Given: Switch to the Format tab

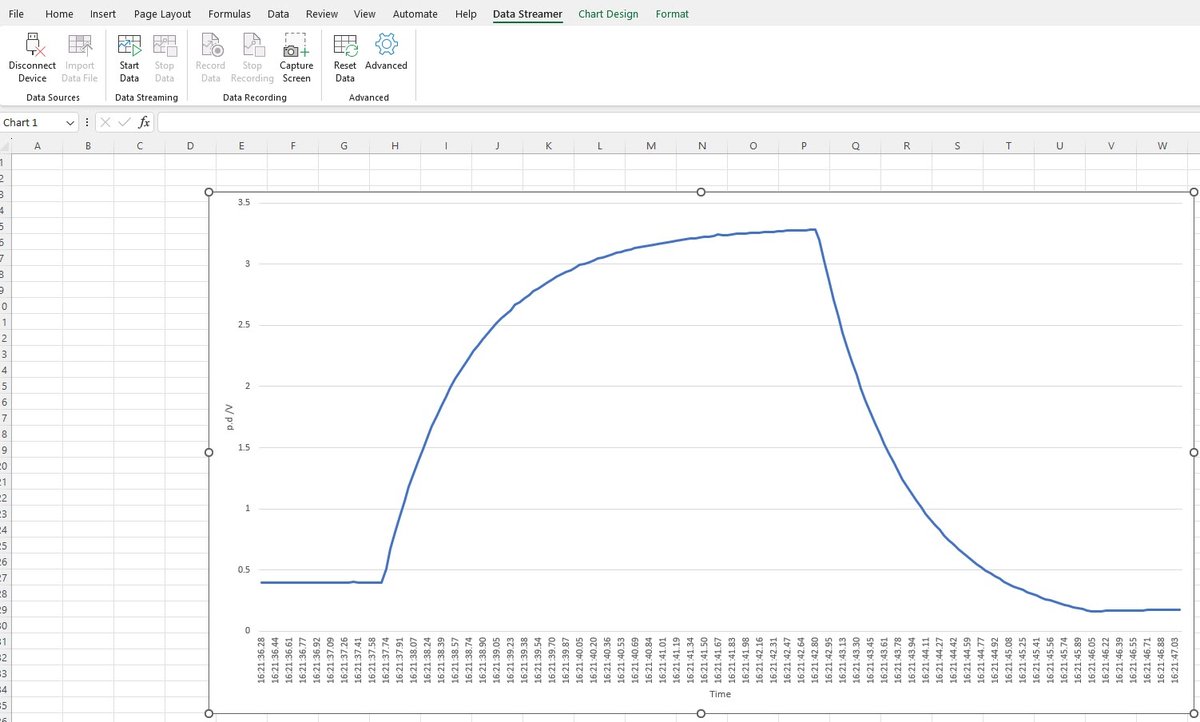Looking at the screenshot, I should tap(672, 14).
